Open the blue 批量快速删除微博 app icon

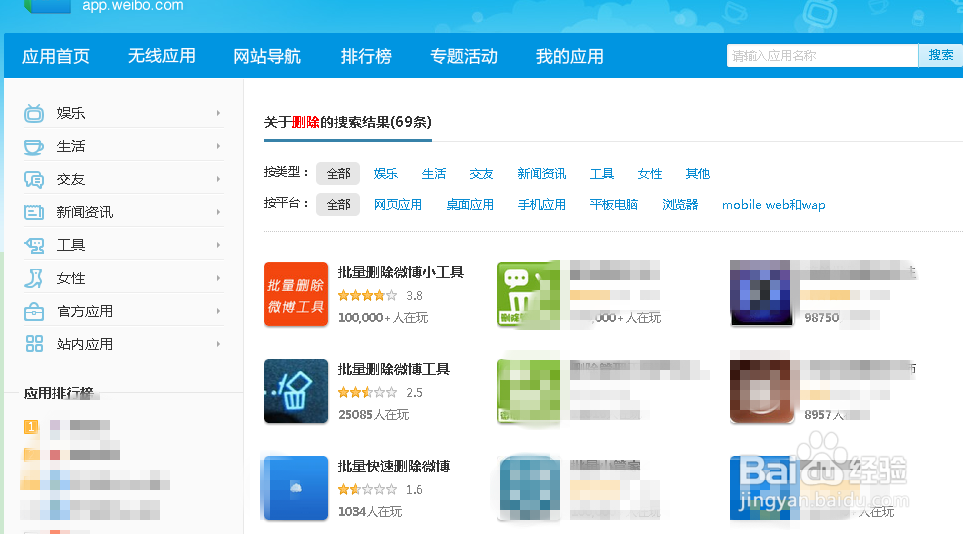[296, 489]
